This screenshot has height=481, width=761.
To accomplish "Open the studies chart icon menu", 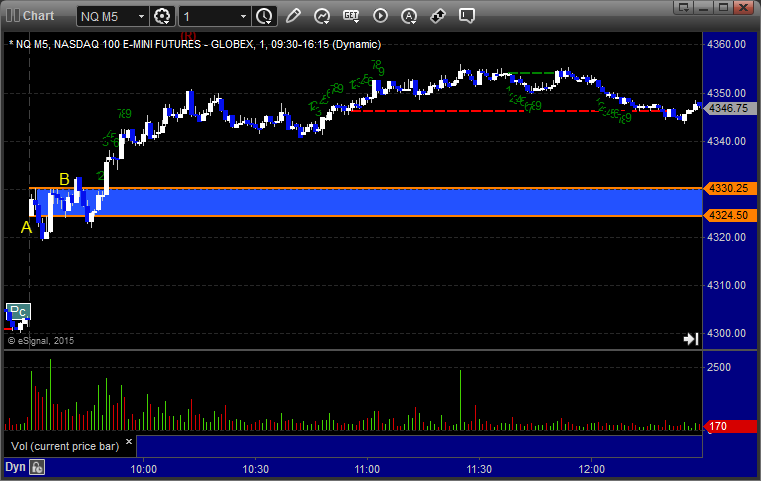I will 322,16.
